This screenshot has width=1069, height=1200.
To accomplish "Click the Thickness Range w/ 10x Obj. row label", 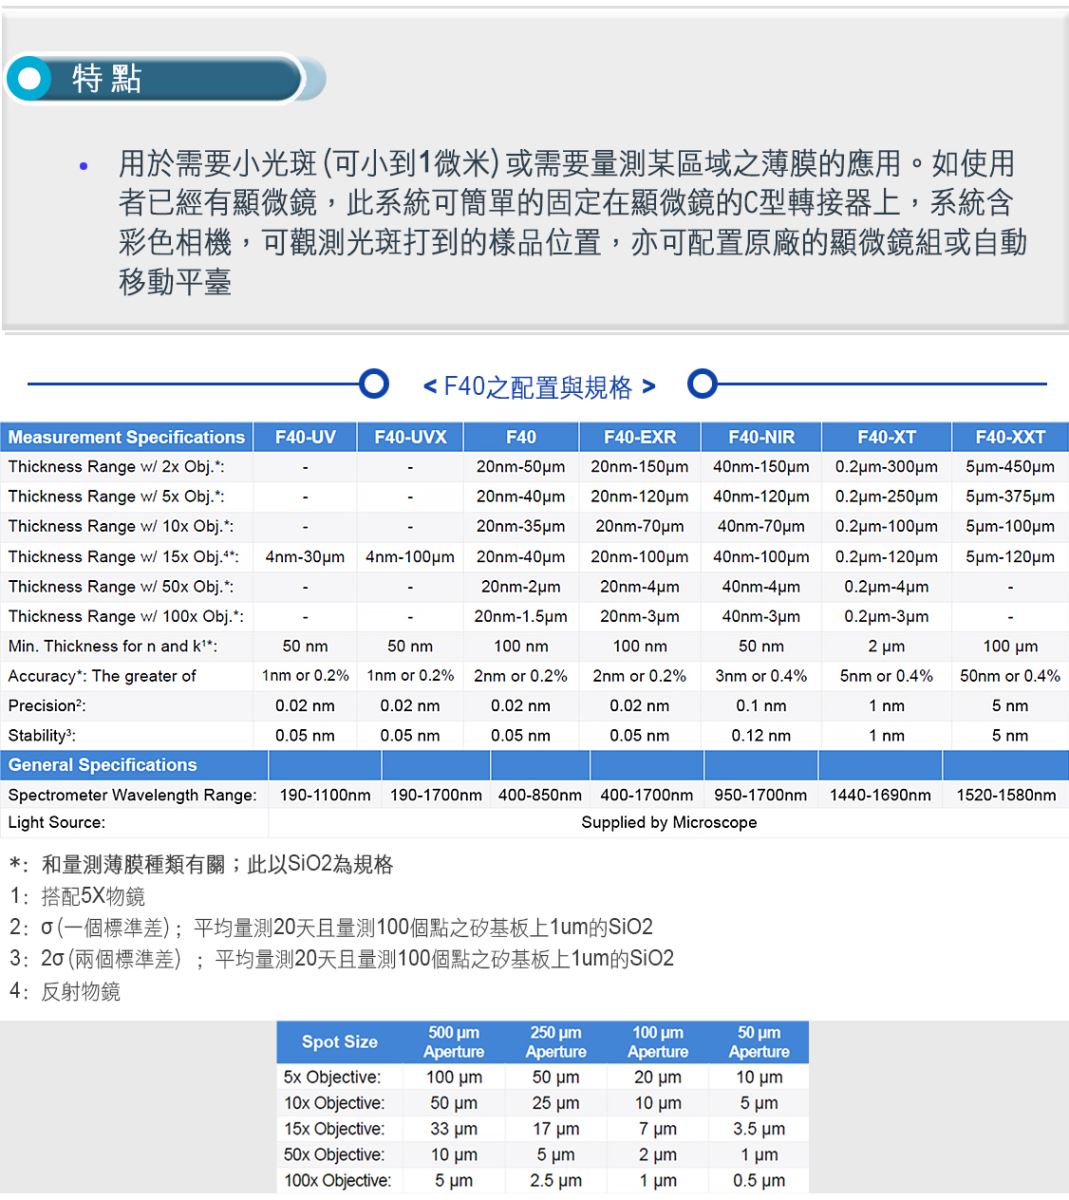I will pyautogui.click(x=121, y=527).
